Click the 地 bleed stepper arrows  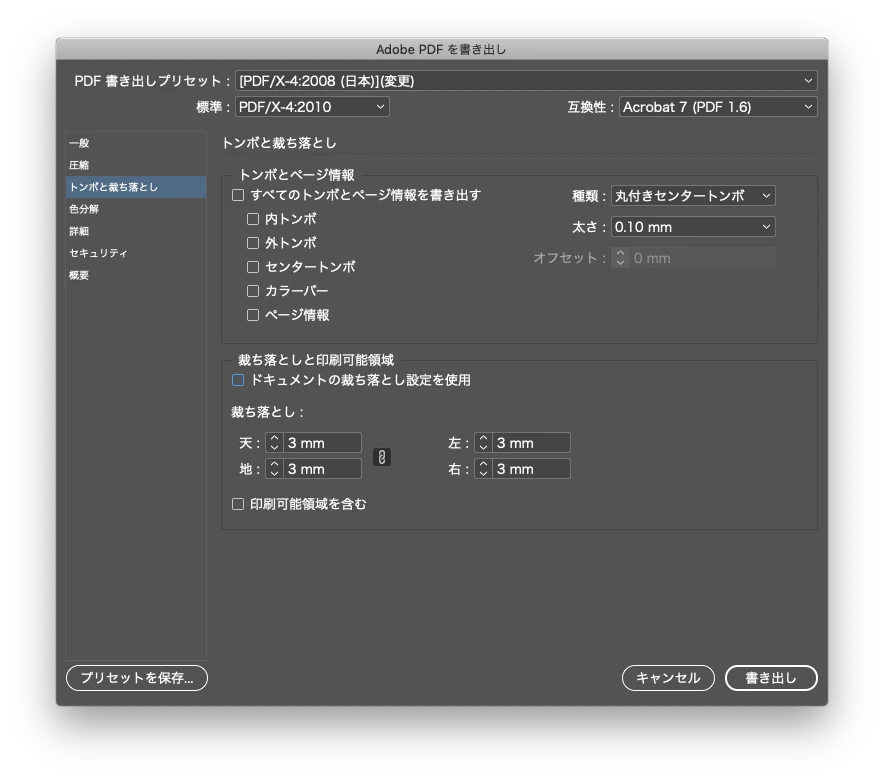(x=275, y=469)
